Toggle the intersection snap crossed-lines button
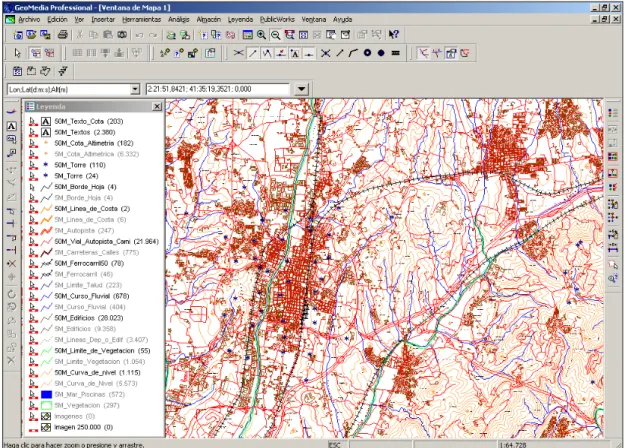The image size is (628, 448). click(x=238, y=53)
